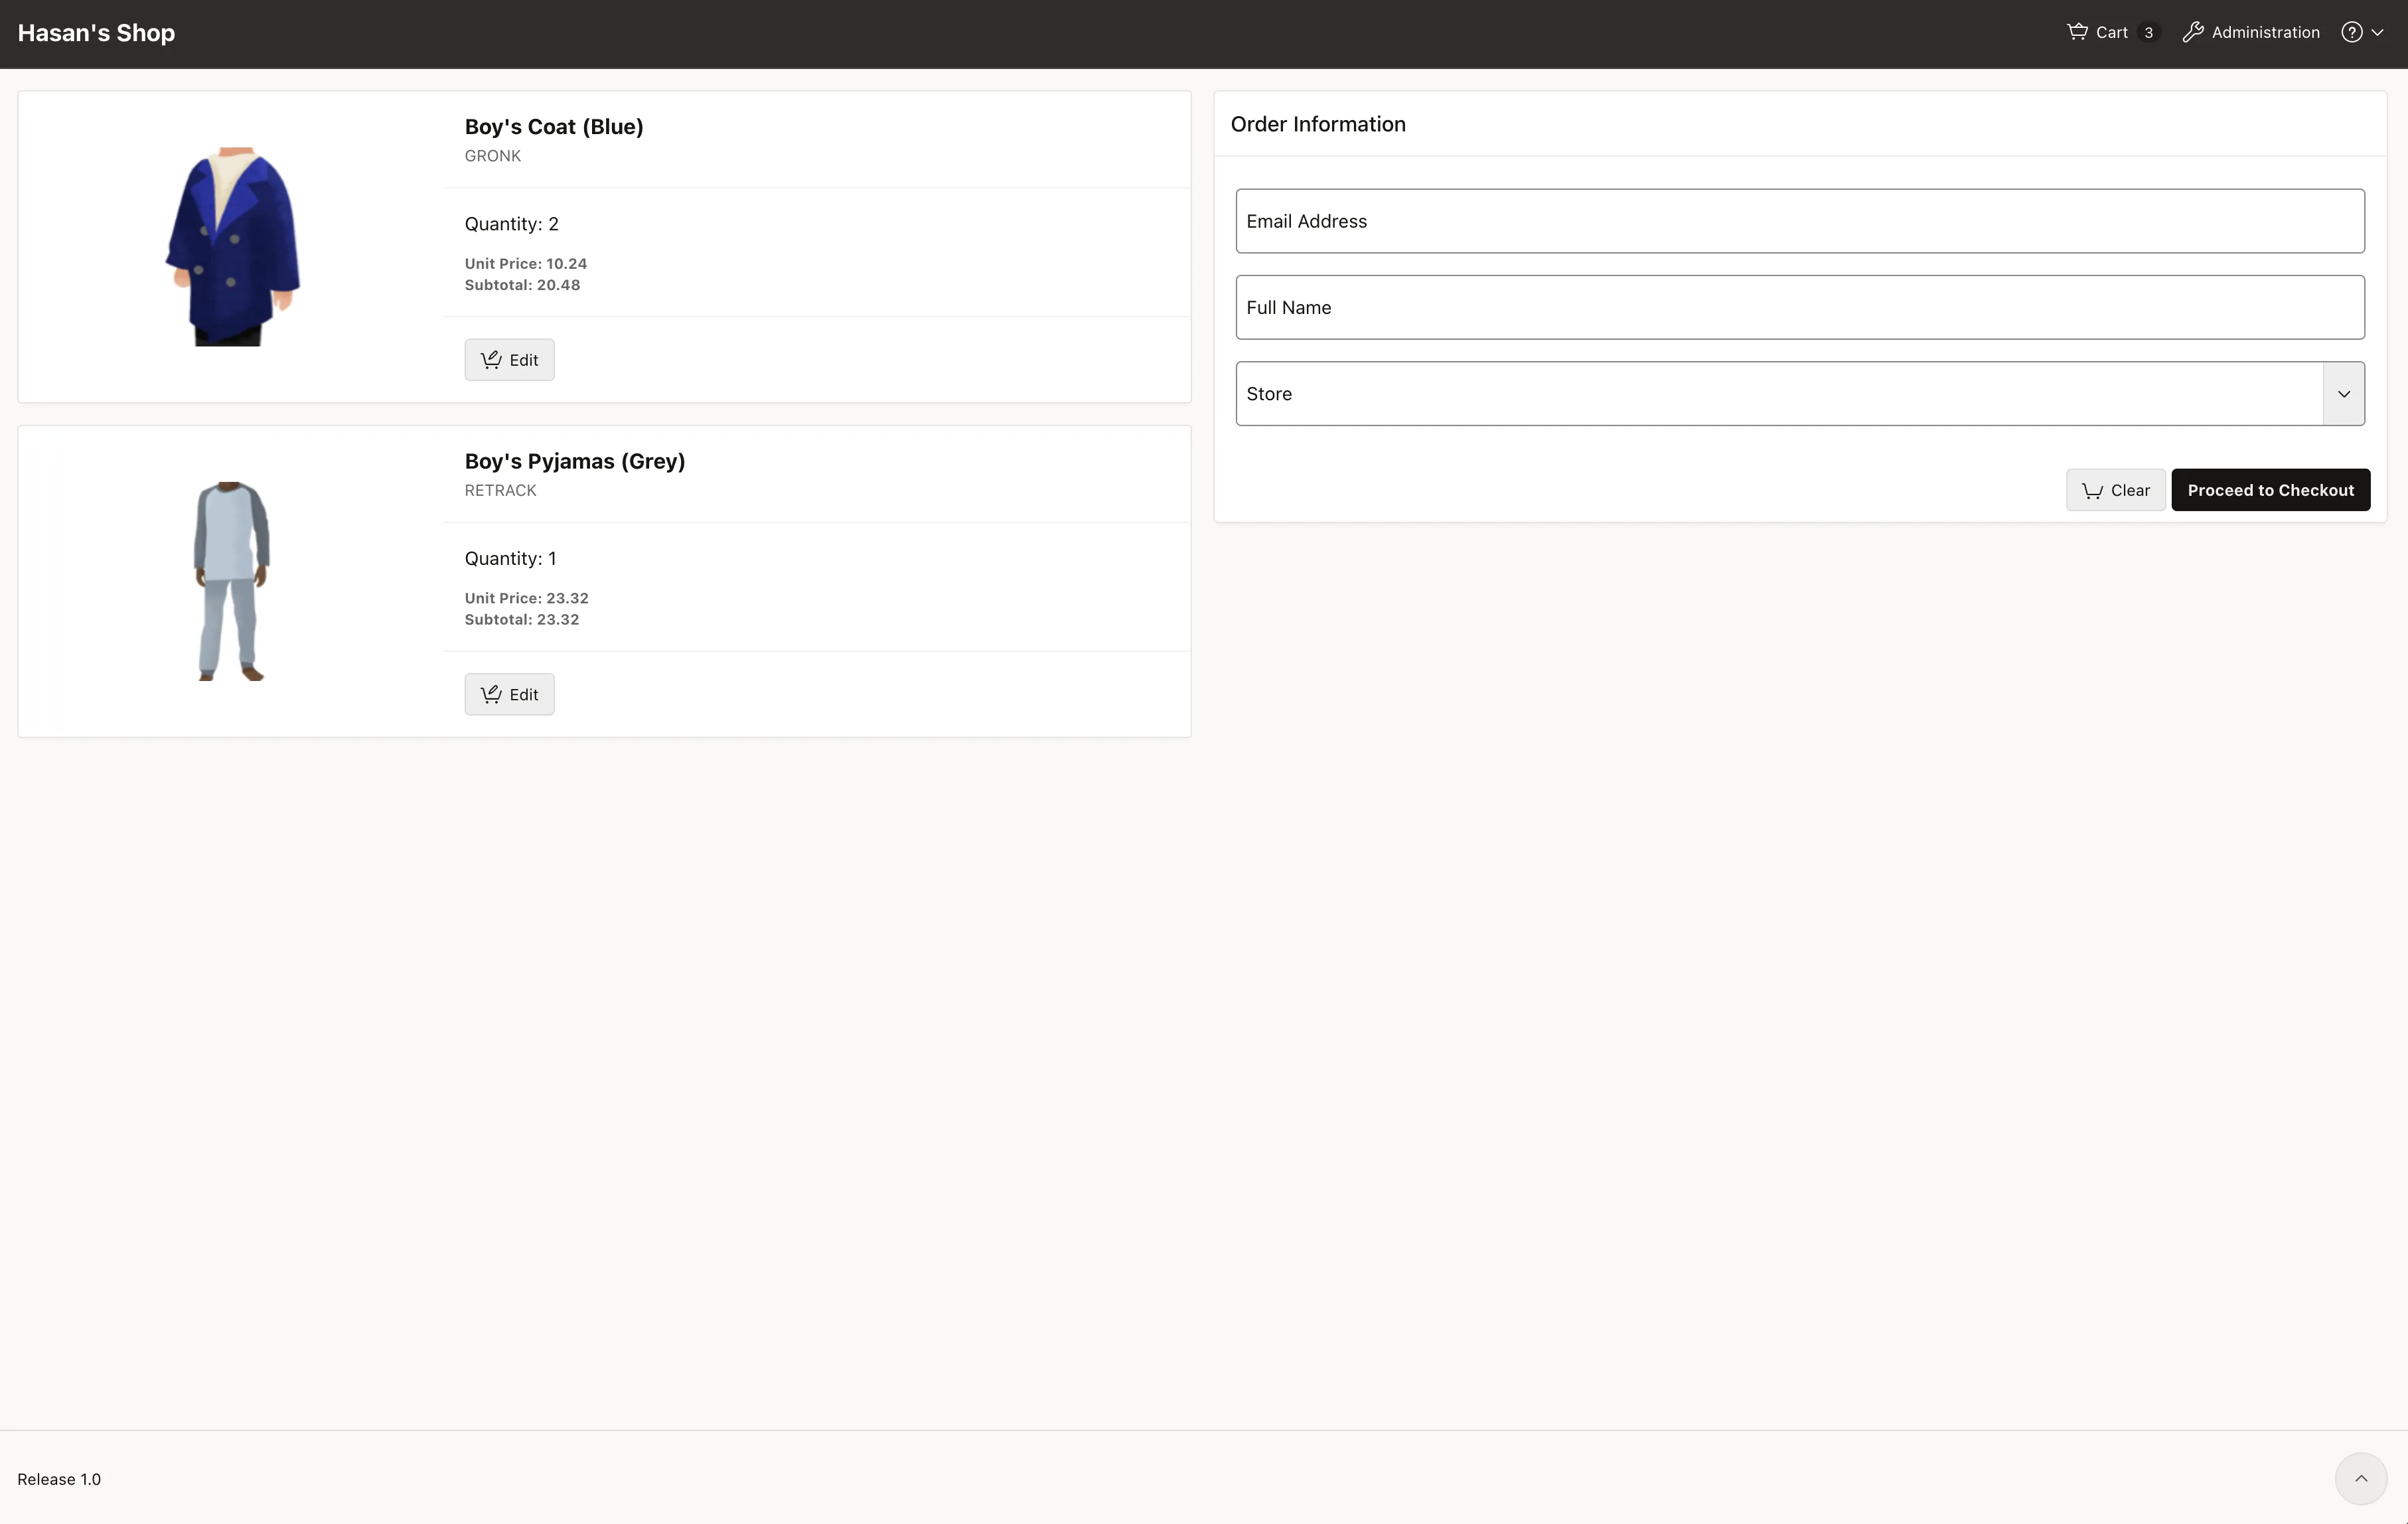
Task: Open the Cart from the header
Action: [x=2112, y=32]
